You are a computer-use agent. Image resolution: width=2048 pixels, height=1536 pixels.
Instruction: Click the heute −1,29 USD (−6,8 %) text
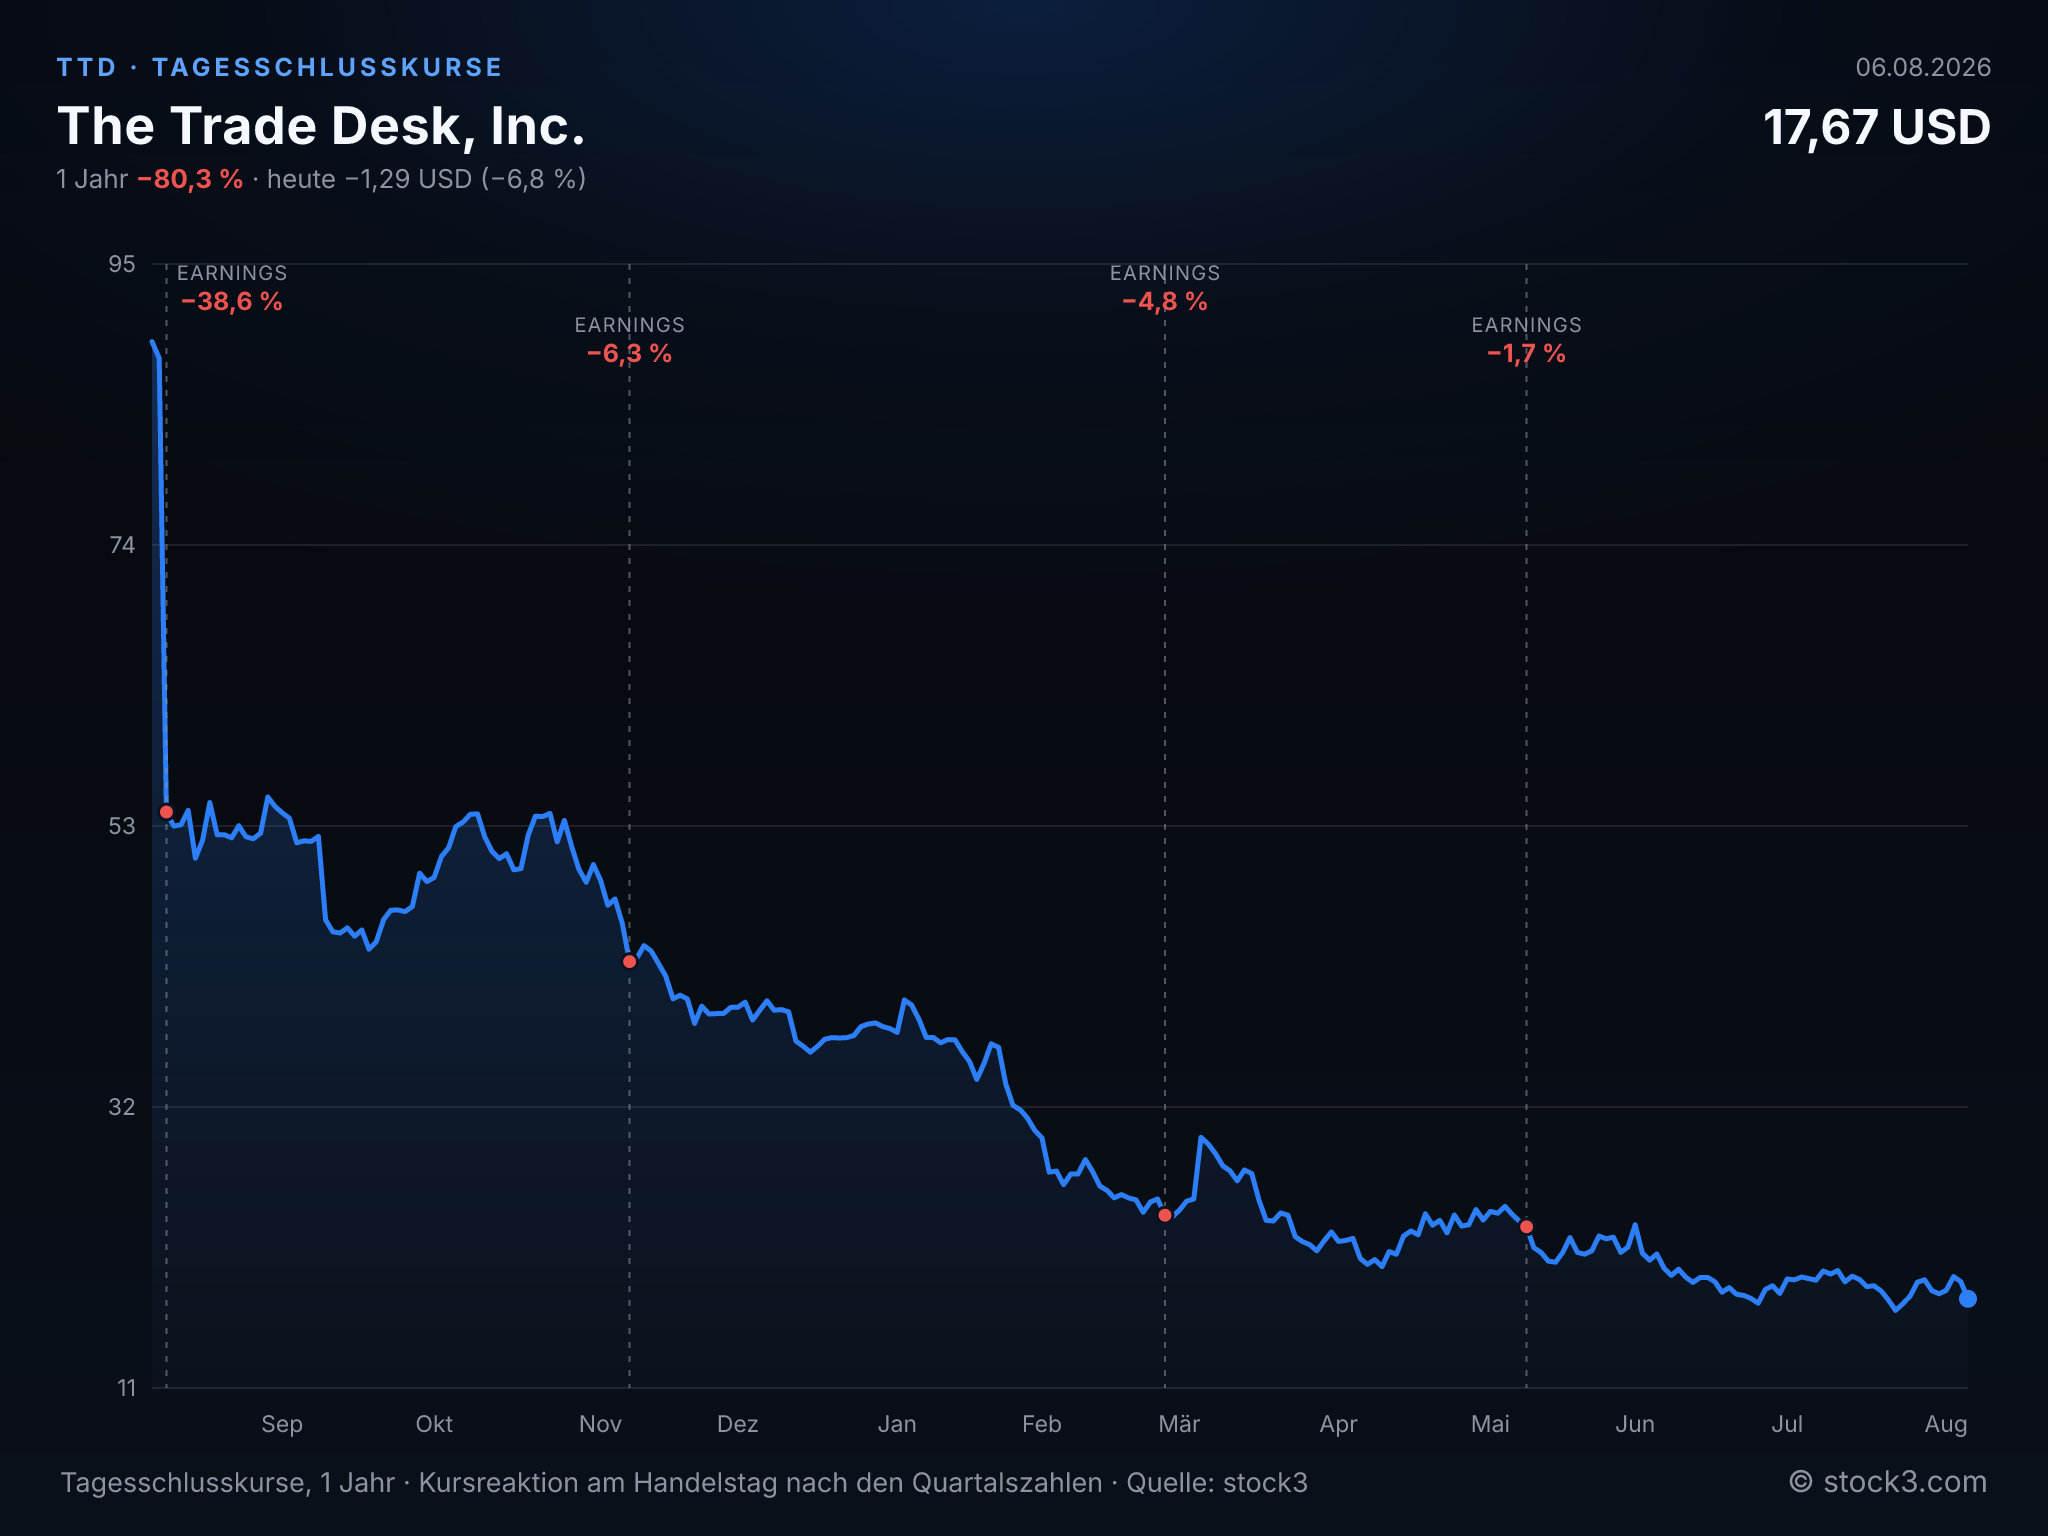pos(426,179)
